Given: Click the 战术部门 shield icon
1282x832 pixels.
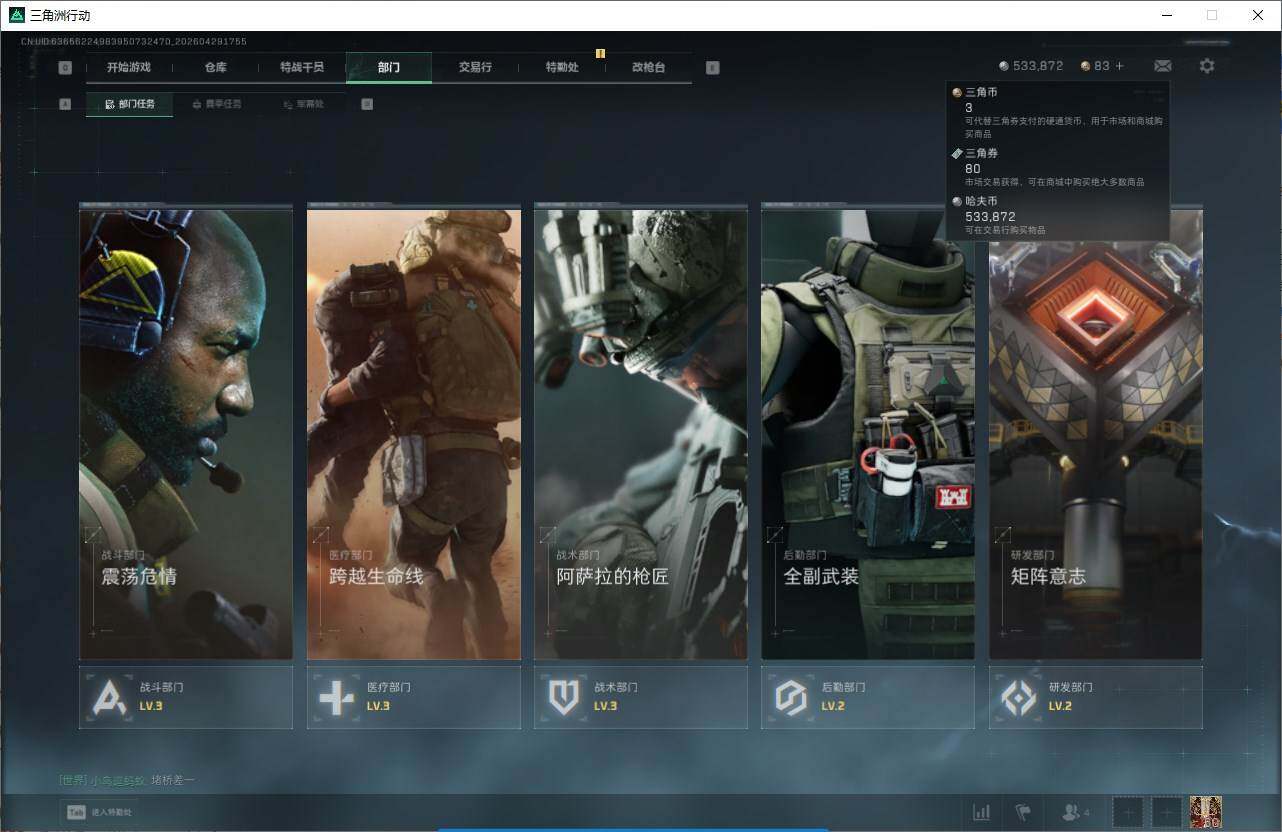Looking at the screenshot, I should pyautogui.click(x=564, y=697).
